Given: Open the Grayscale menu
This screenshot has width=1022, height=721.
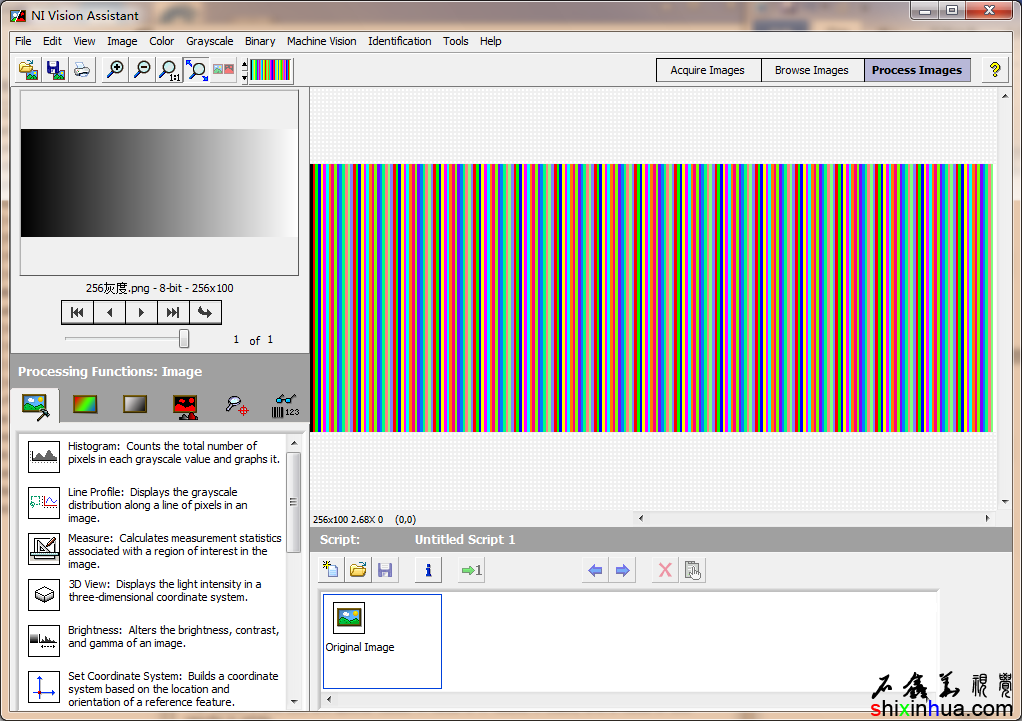Looking at the screenshot, I should (209, 41).
